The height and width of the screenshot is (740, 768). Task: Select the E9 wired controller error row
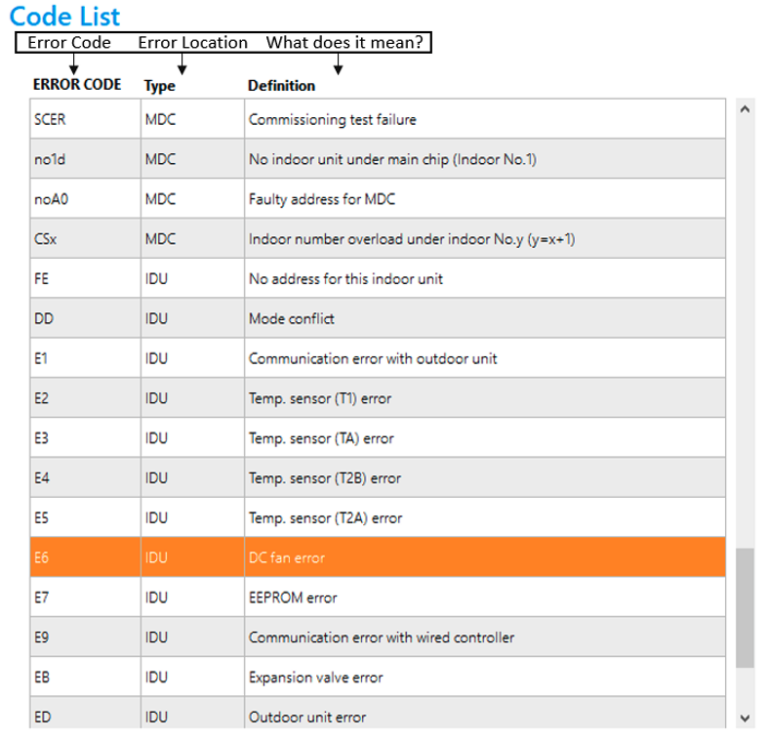coord(378,637)
